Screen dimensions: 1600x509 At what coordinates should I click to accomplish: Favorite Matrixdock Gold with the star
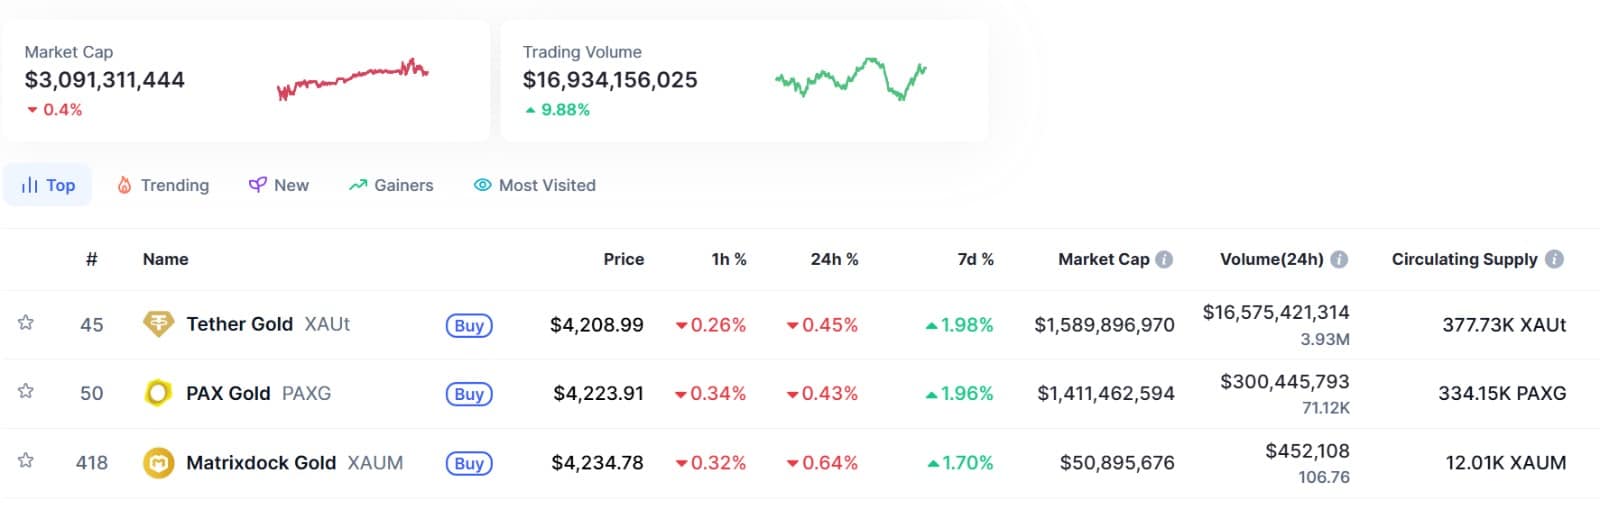pos(26,461)
